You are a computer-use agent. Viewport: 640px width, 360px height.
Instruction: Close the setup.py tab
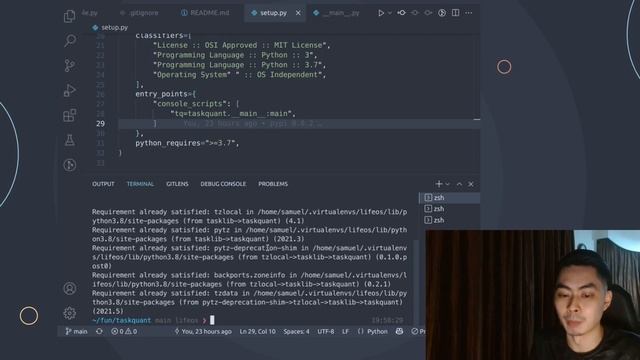click(298, 13)
